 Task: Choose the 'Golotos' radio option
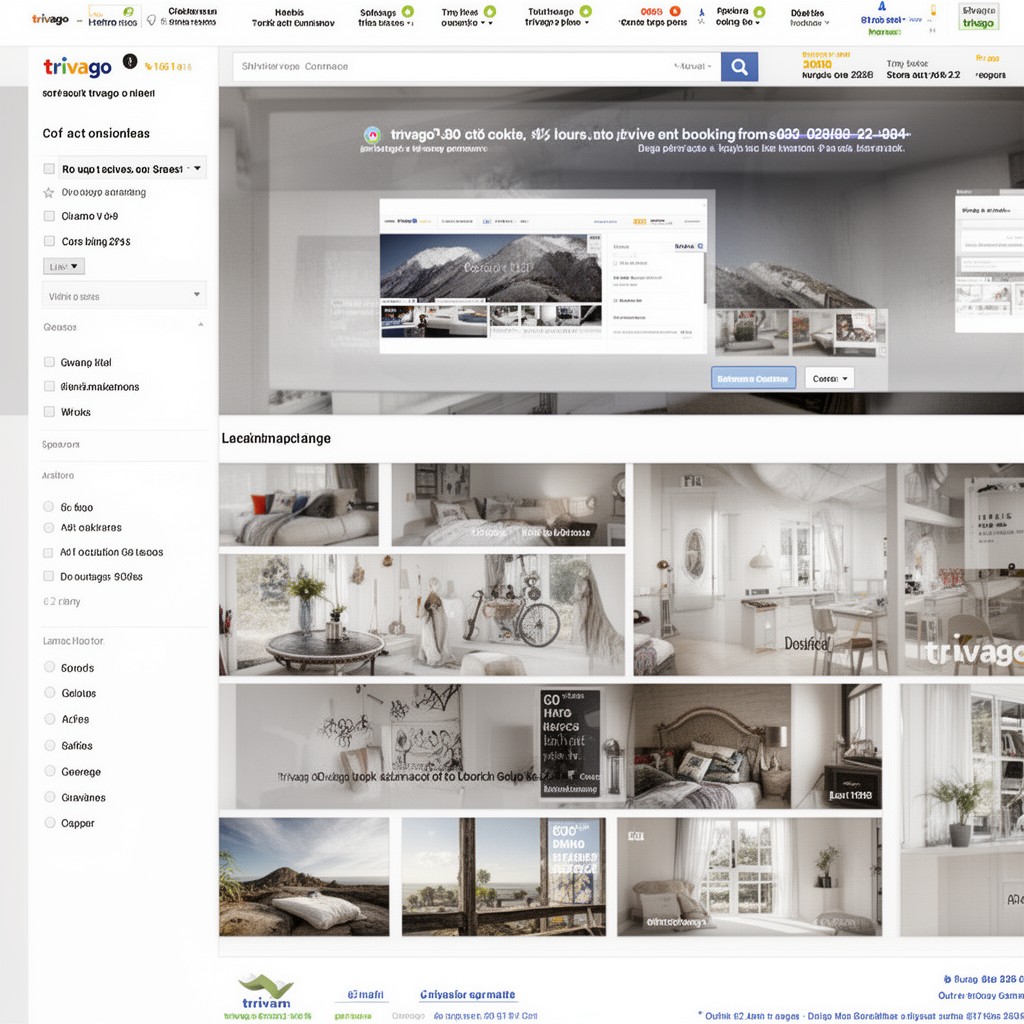click(50, 692)
